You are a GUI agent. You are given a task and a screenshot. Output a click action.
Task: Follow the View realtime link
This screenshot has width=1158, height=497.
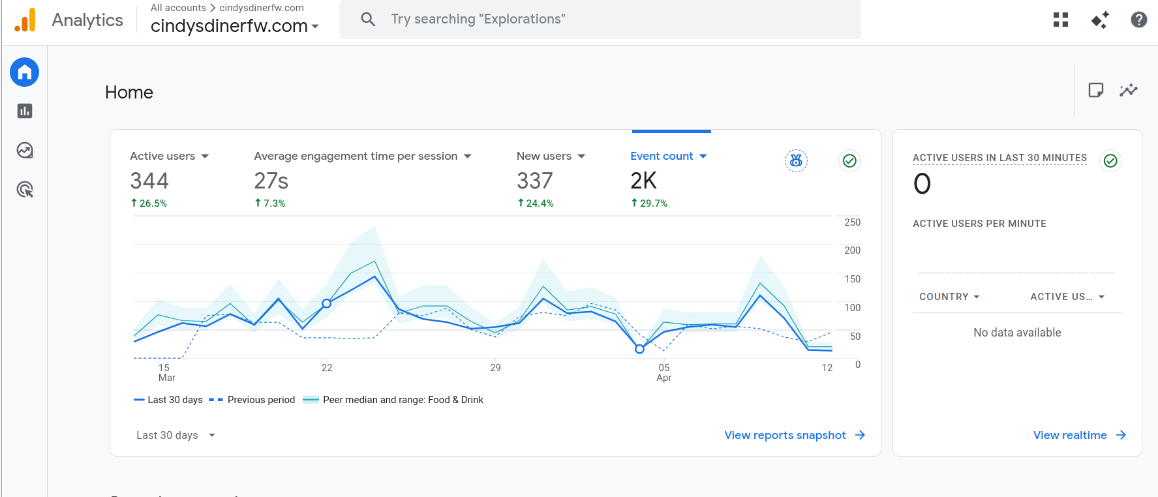pyautogui.click(x=1080, y=435)
